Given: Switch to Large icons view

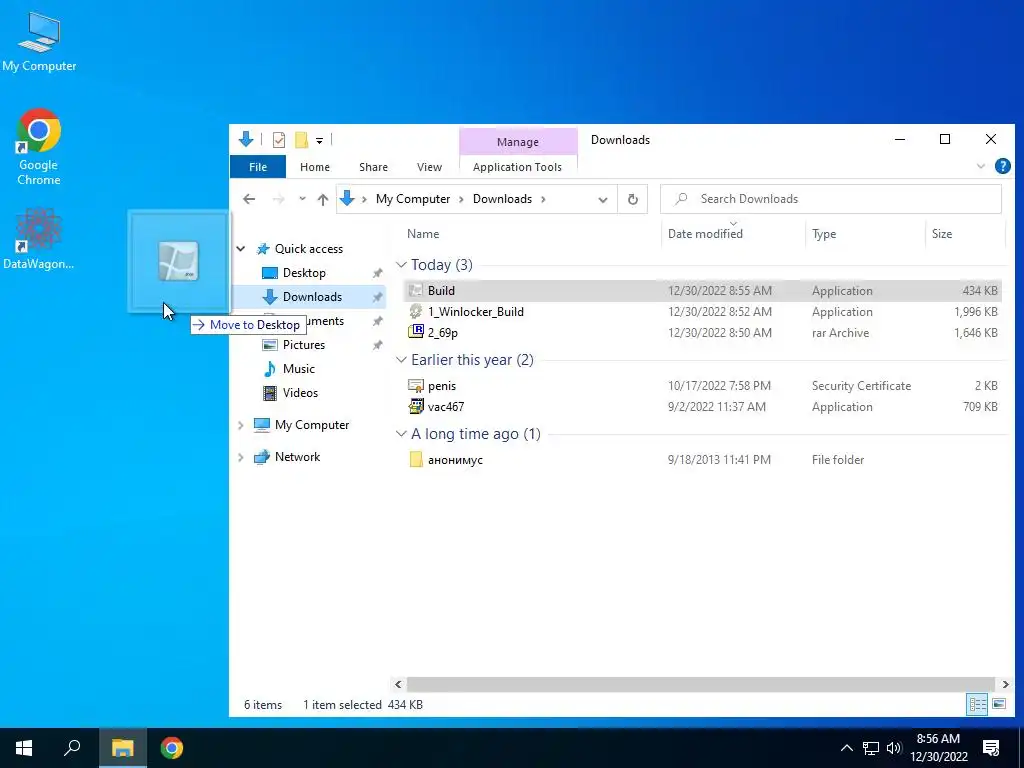Looking at the screenshot, I should (x=999, y=704).
